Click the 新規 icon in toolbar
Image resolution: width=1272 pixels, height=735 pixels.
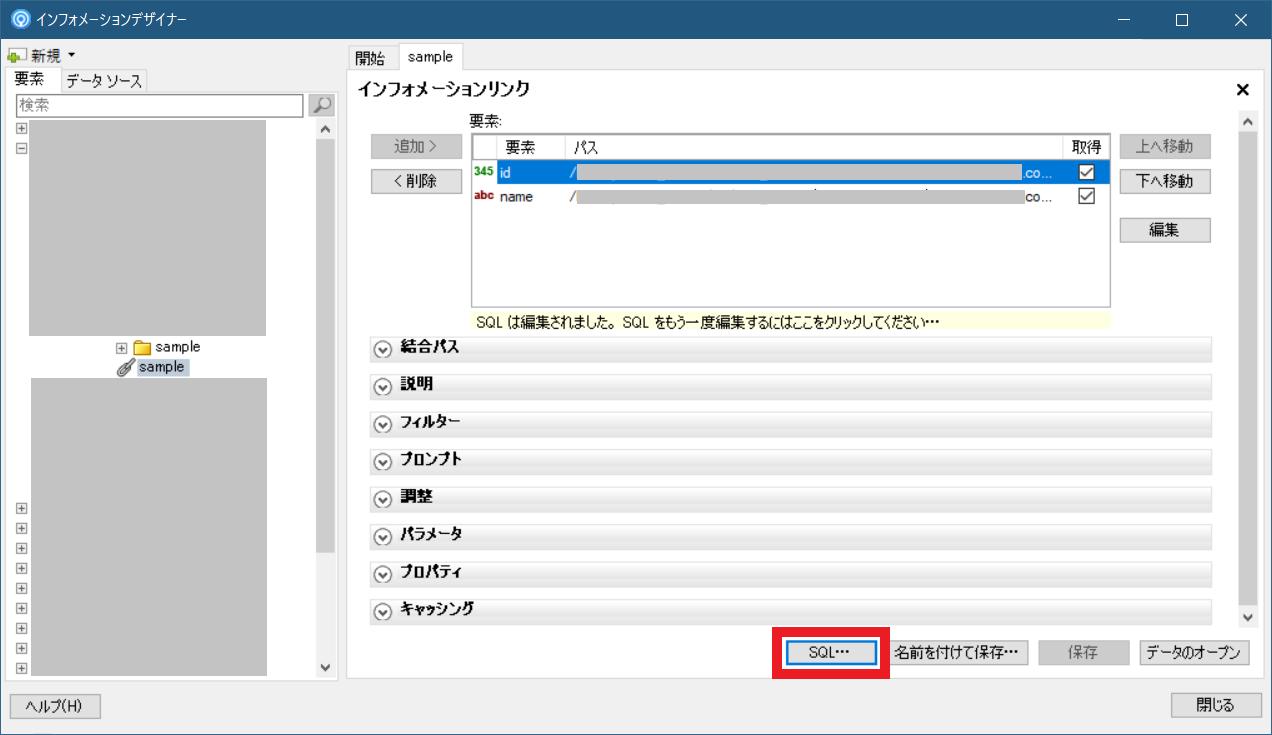pyautogui.click(x=17, y=57)
